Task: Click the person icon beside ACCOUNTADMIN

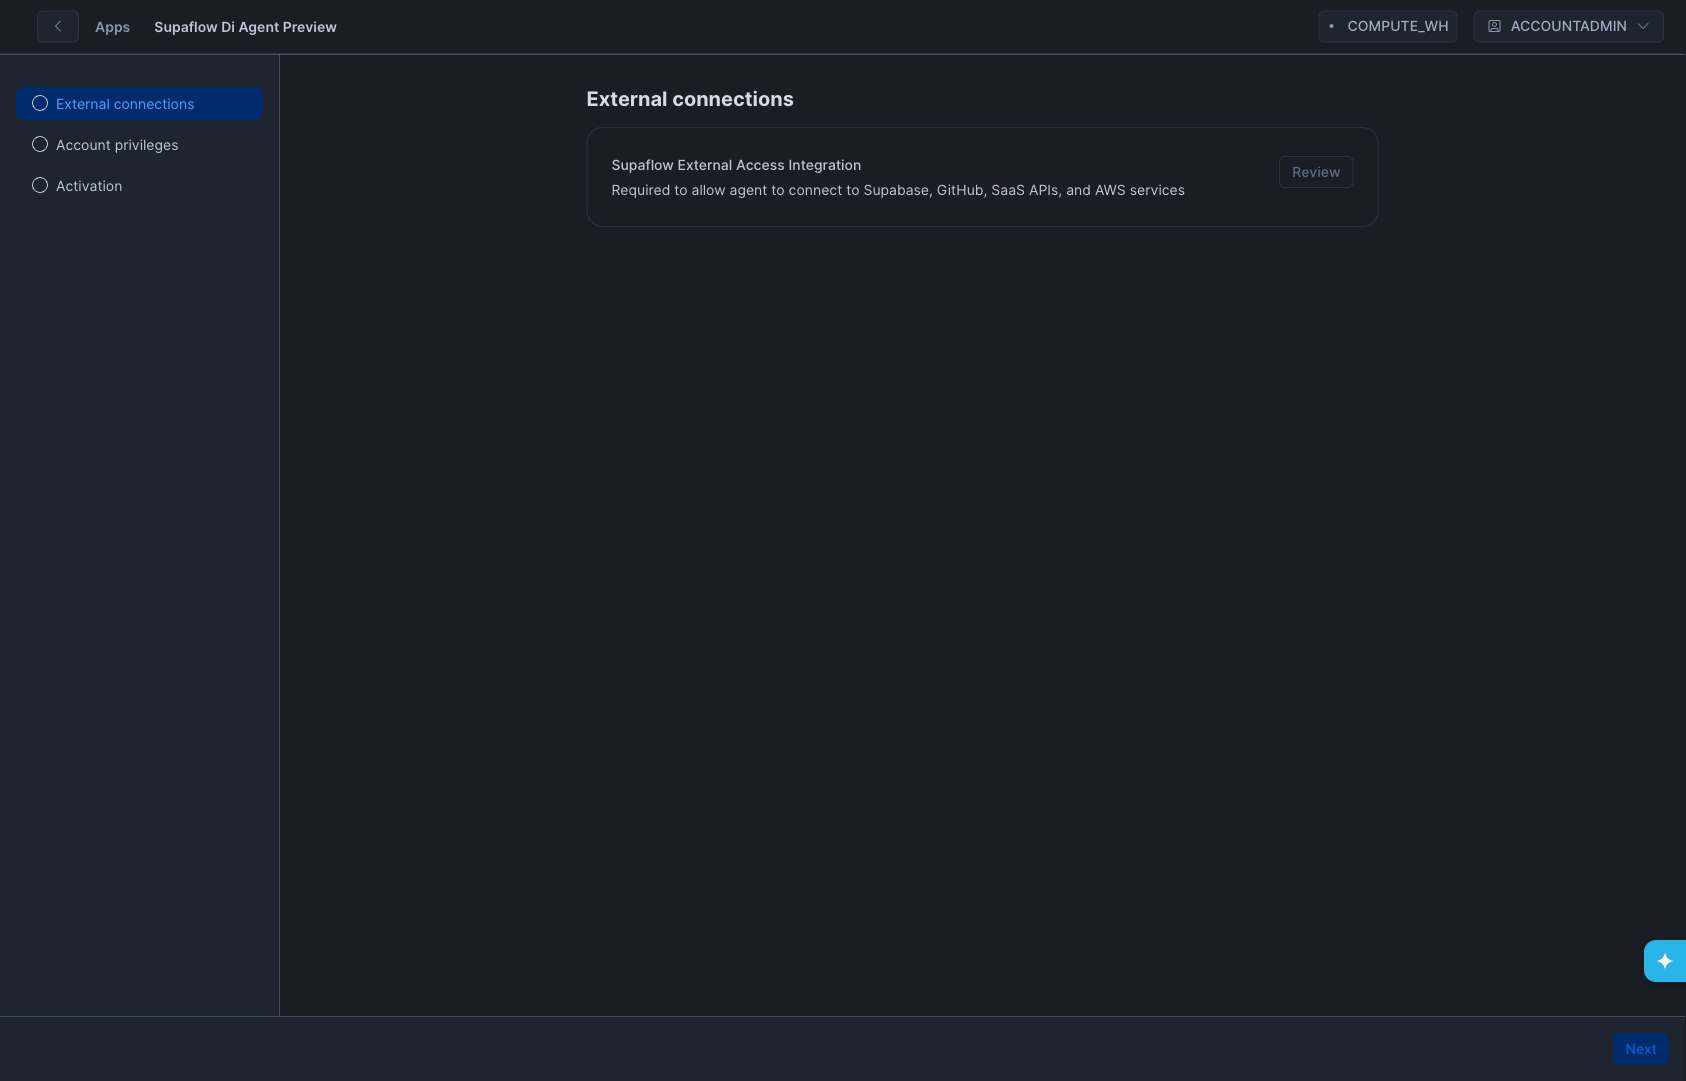Action: click(x=1494, y=27)
